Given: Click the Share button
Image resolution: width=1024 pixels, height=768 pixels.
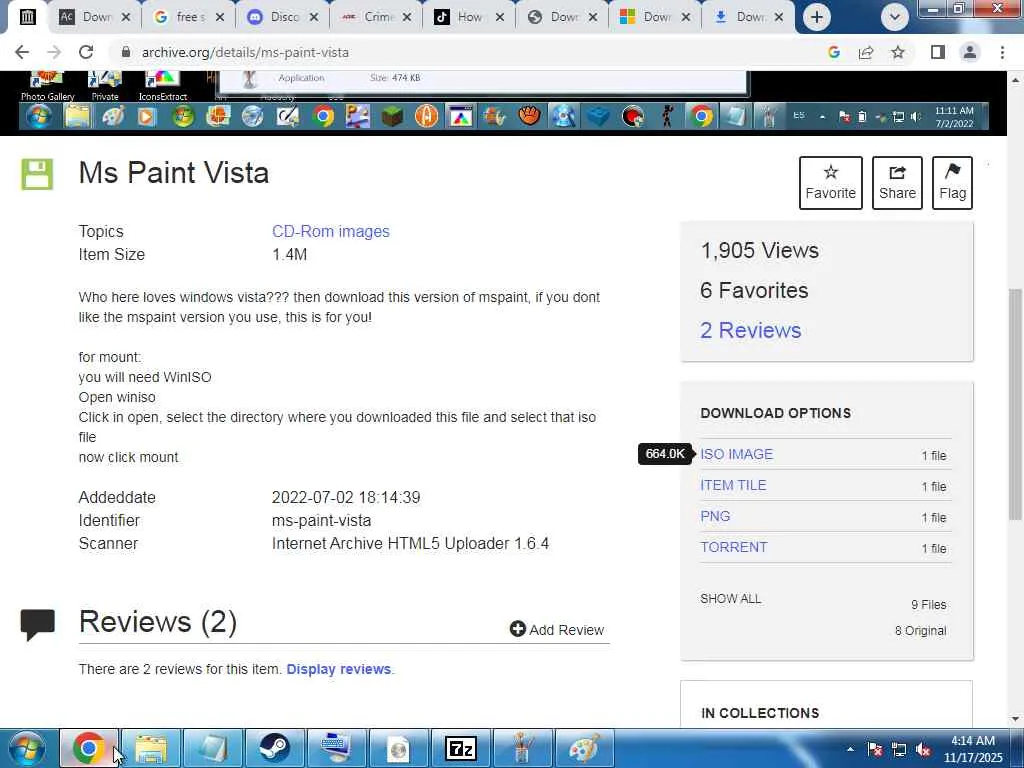Looking at the screenshot, I should [897, 183].
